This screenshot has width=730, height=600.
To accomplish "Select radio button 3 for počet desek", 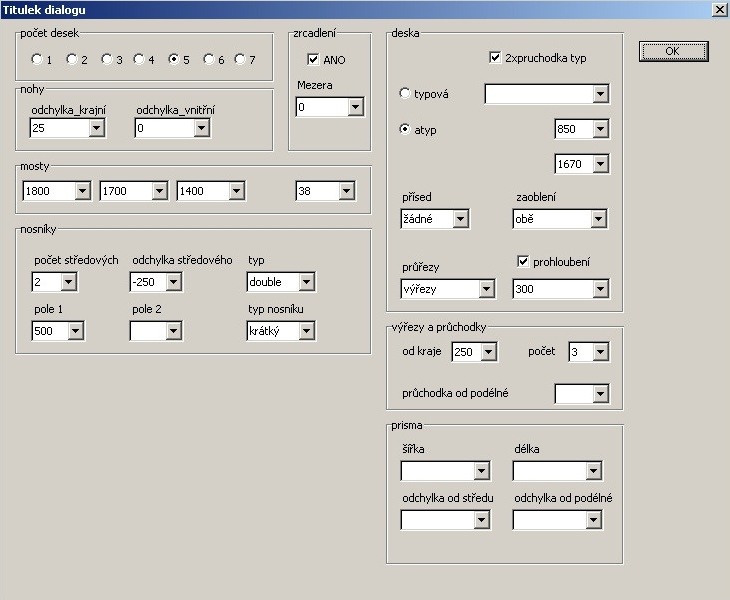I will coord(107,59).
